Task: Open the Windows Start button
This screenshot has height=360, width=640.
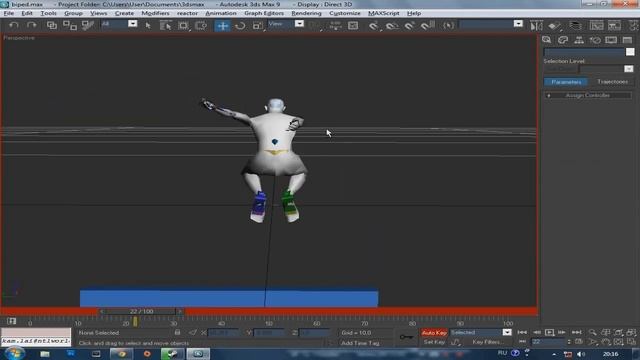Action: pos(14,353)
